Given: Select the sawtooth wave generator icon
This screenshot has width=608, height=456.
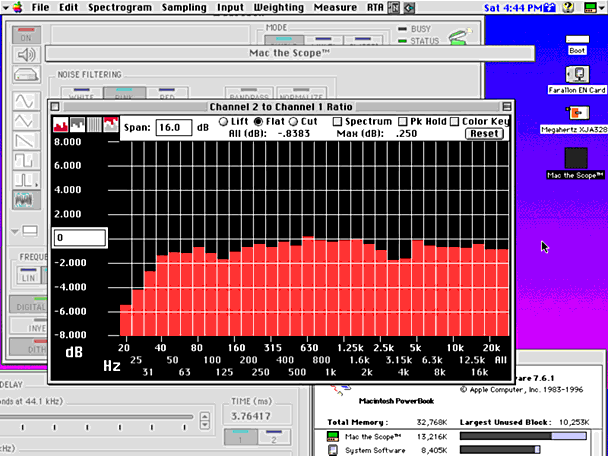Looking at the screenshot, I should [x=26, y=141].
